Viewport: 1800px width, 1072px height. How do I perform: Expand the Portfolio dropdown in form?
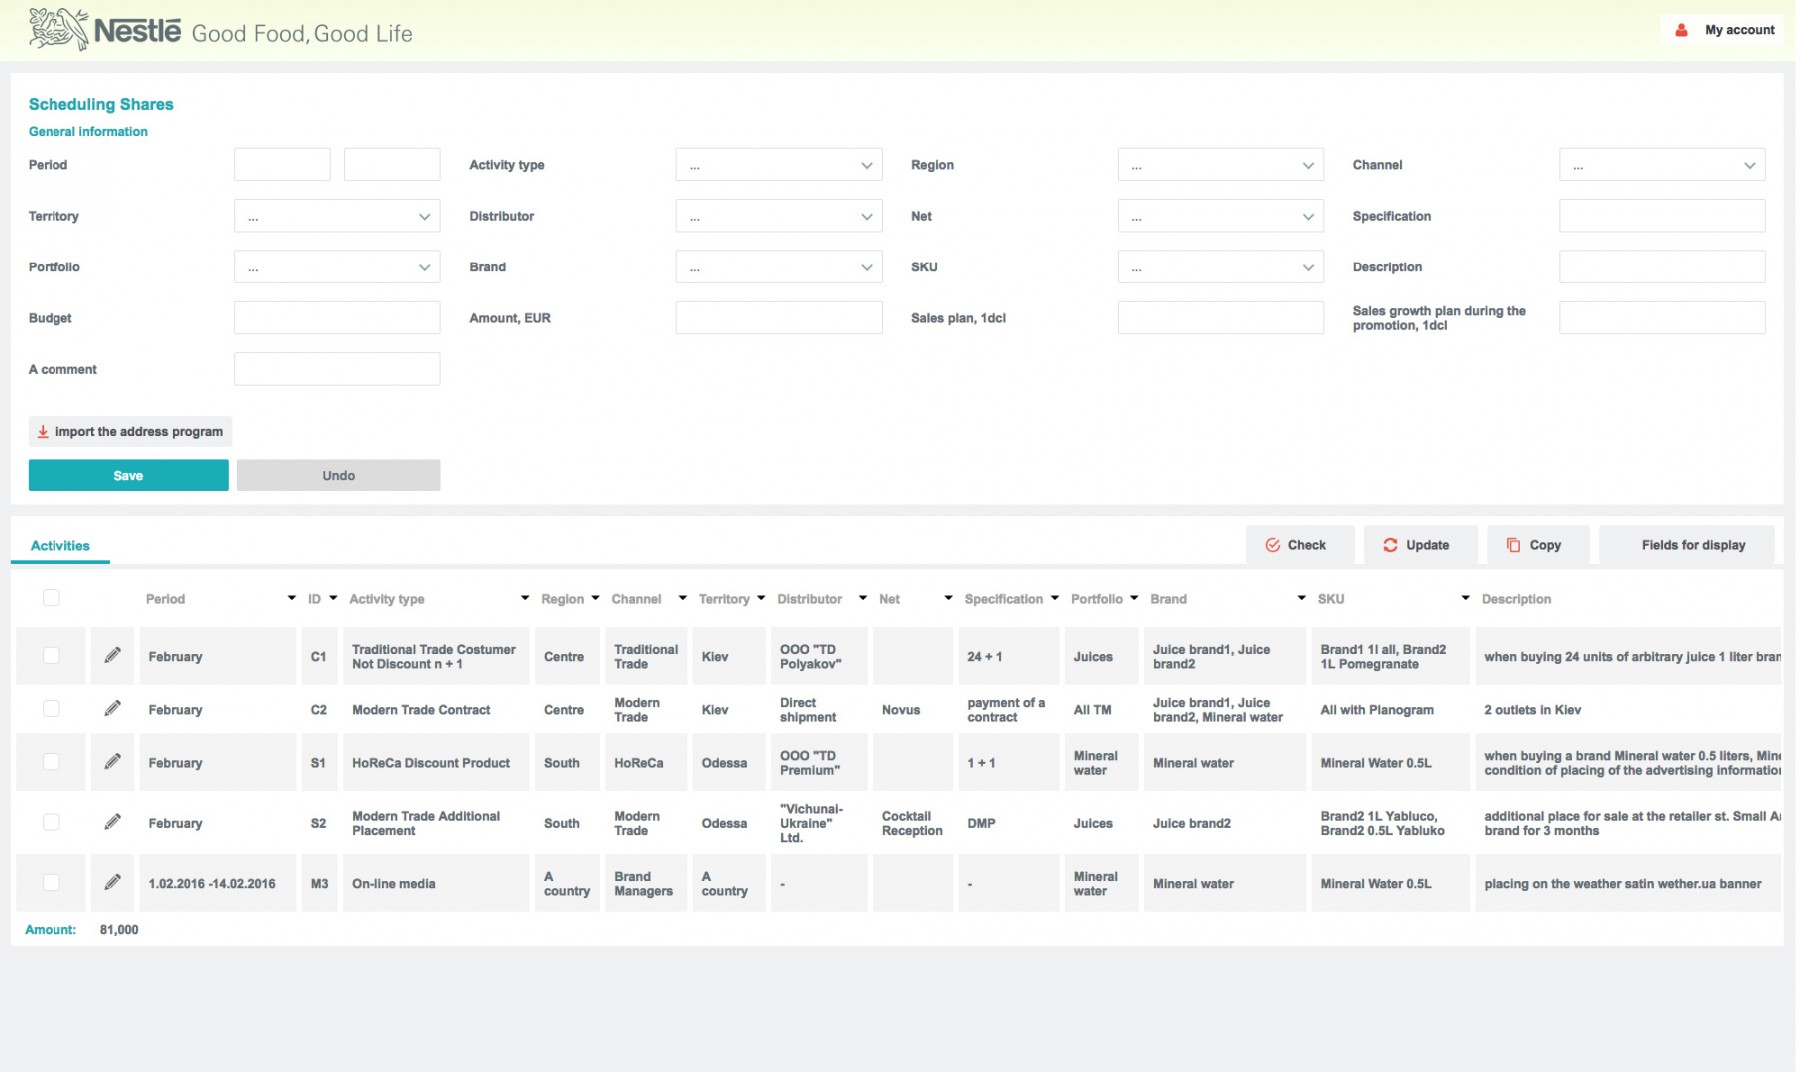[x=337, y=267]
